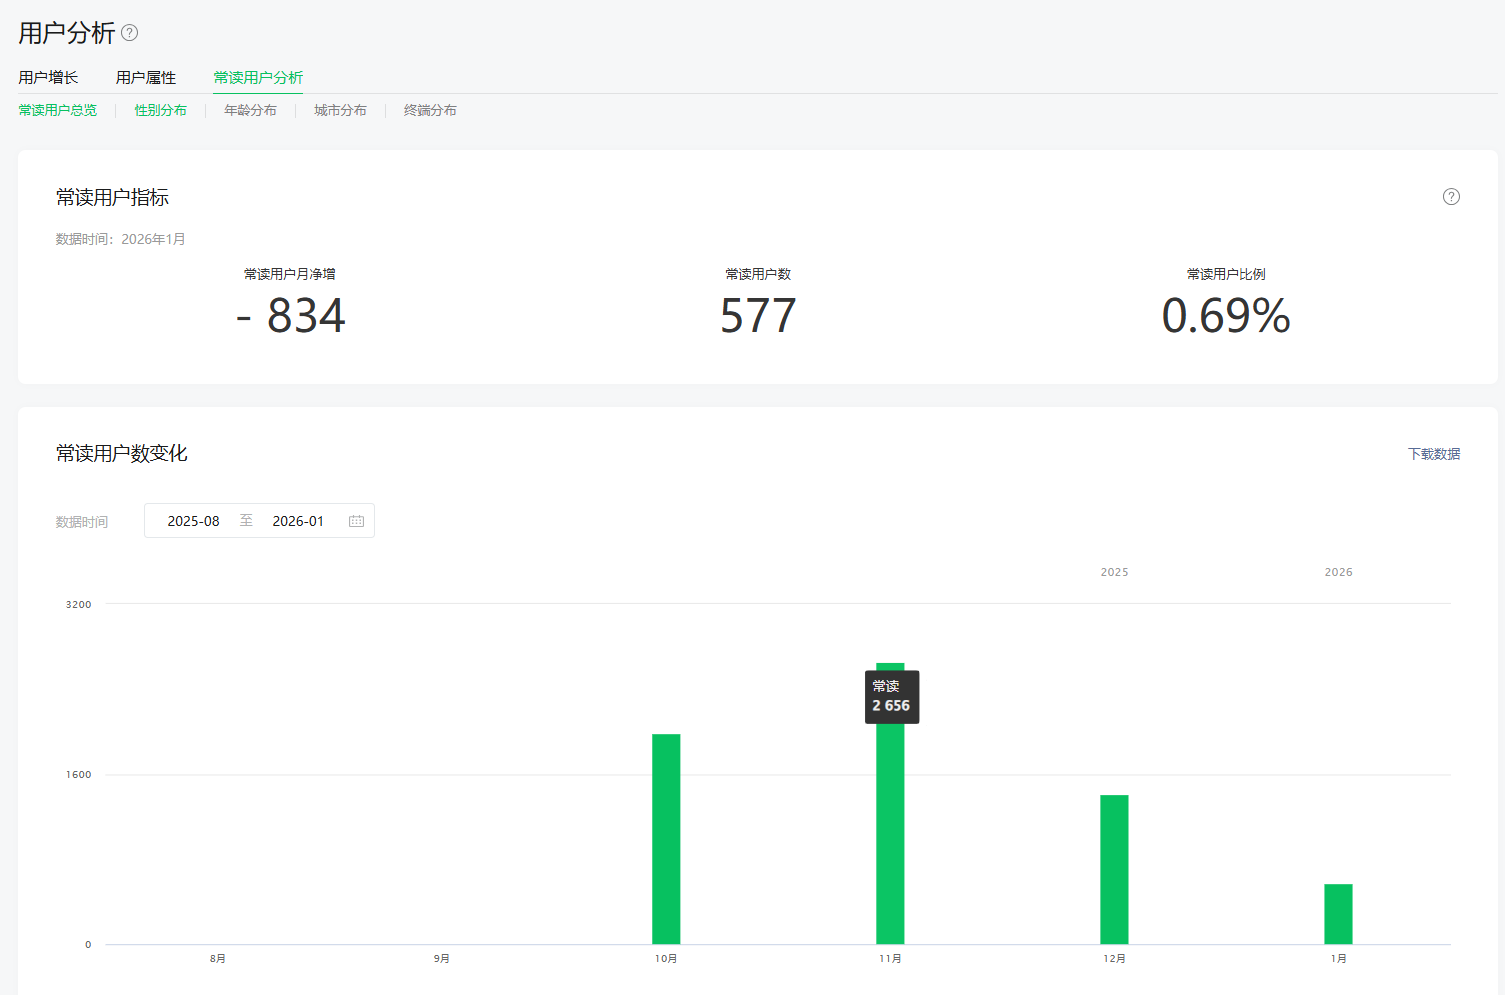This screenshot has height=995, width=1505.
Task: Click the 常读用户月净增 value -834
Action: coord(291,316)
